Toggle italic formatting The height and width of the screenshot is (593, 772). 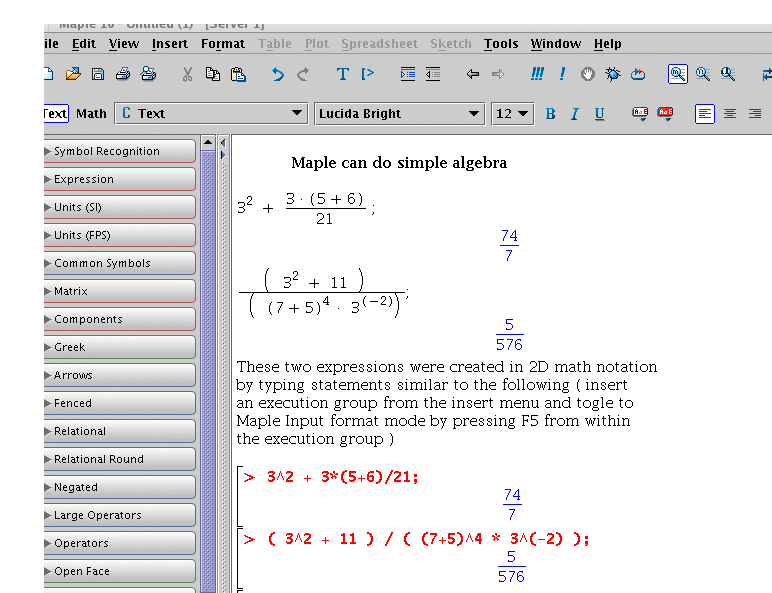click(x=575, y=114)
